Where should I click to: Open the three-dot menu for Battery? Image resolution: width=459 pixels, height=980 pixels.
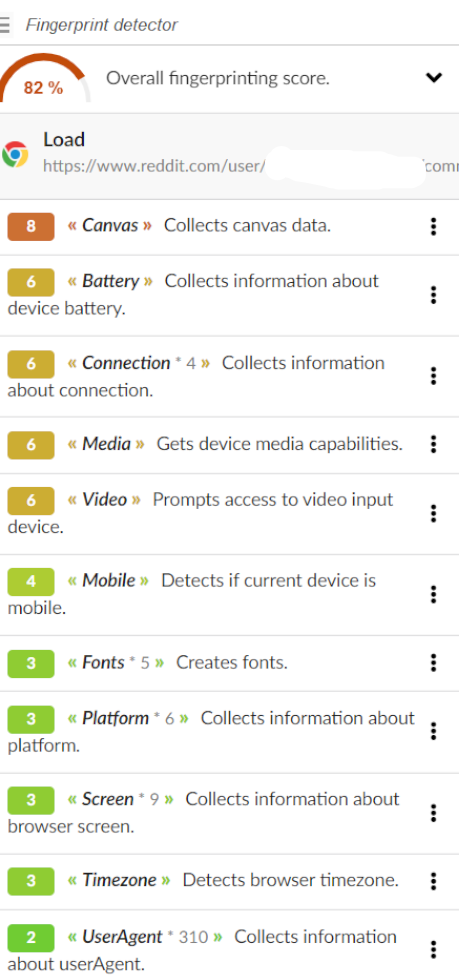pos(433,295)
